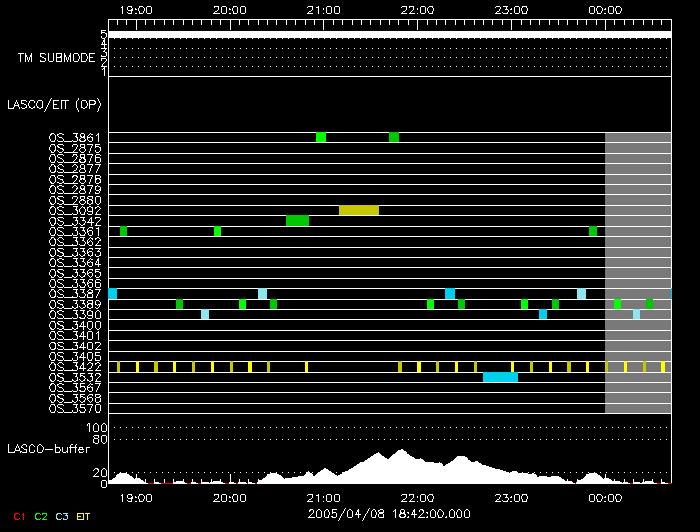This screenshot has width=700, height=532.
Task: Click the EIT legend entry
Action: tap(84, 516)
